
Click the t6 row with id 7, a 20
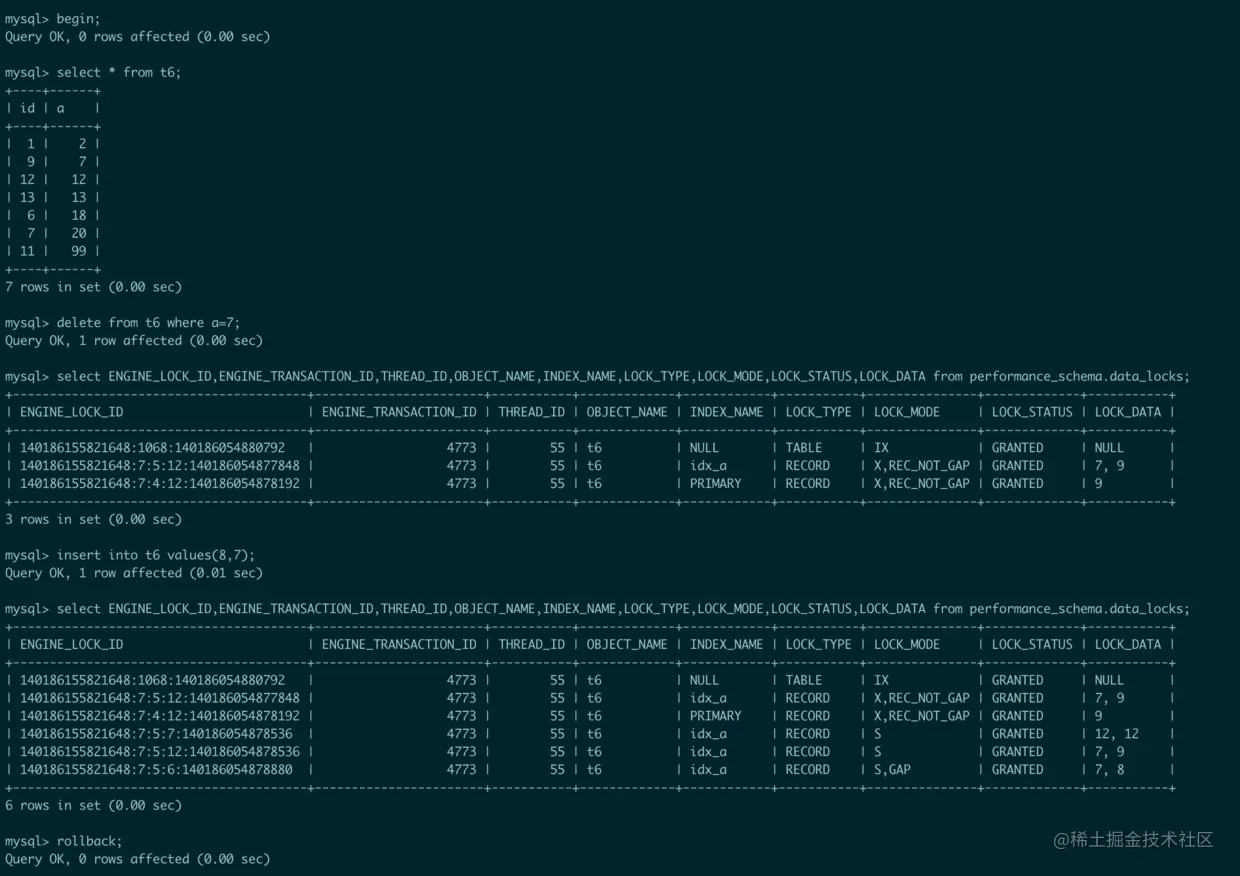point(52,234)
